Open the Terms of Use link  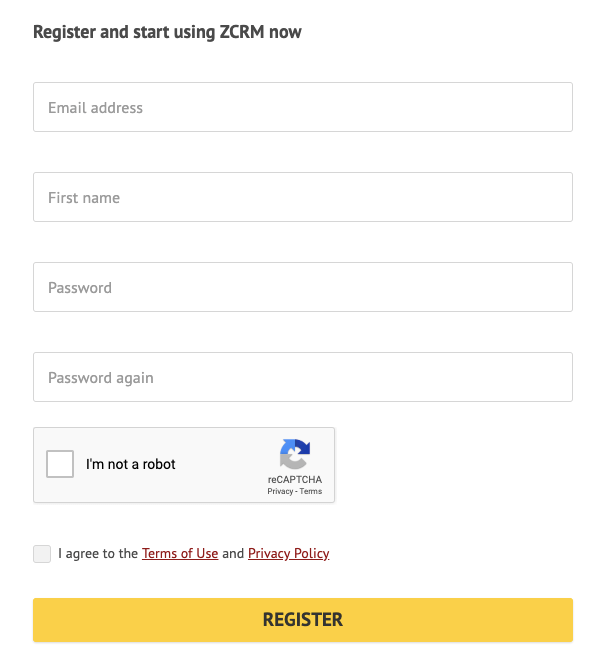180,554
